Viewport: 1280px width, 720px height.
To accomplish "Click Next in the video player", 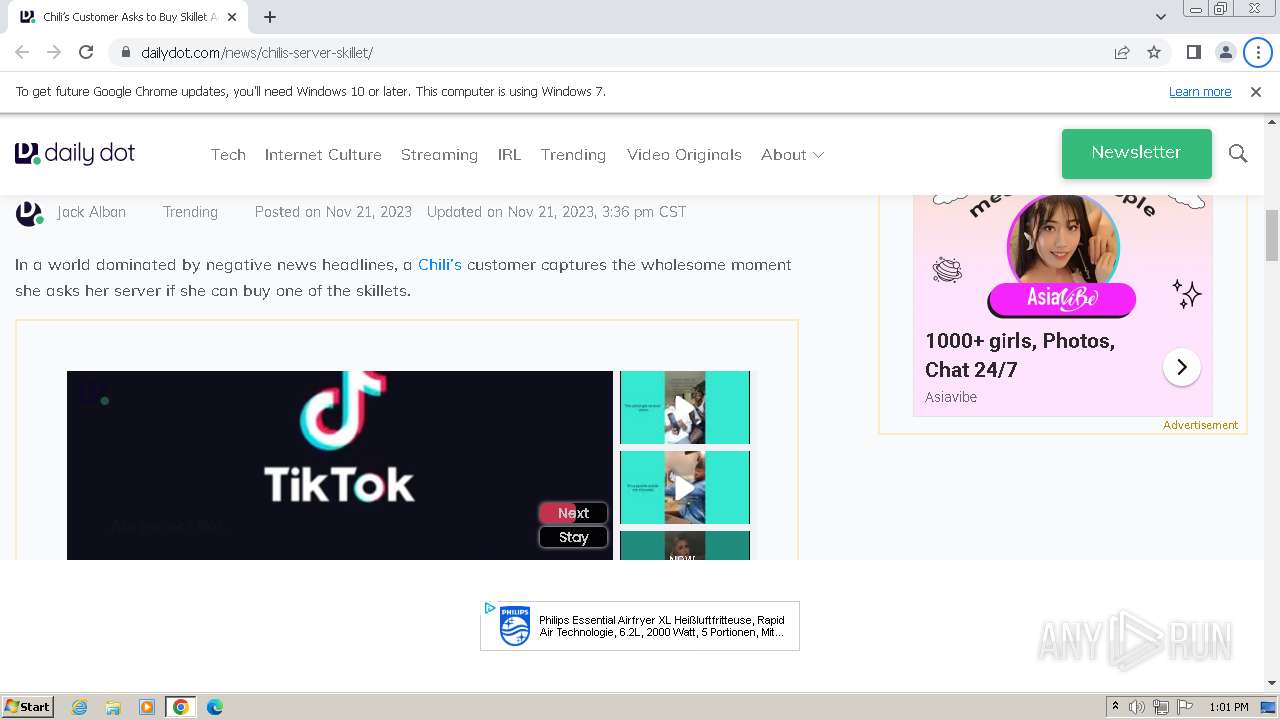I will [573, 513].
